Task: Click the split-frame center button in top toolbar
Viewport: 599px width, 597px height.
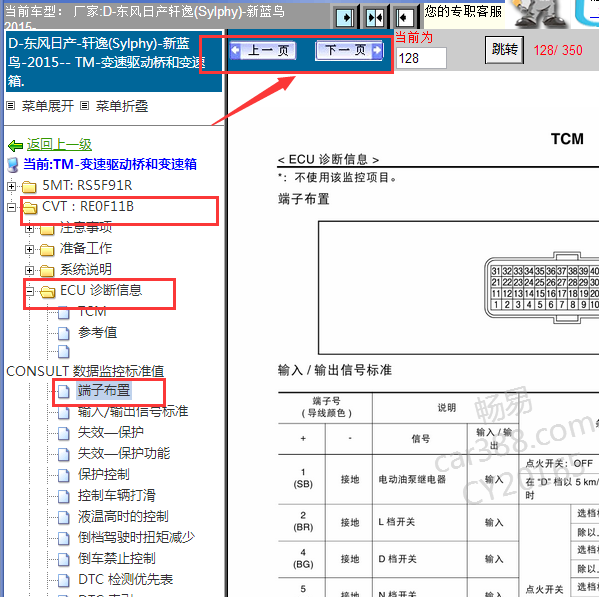Action: click(x=374, y=17)
